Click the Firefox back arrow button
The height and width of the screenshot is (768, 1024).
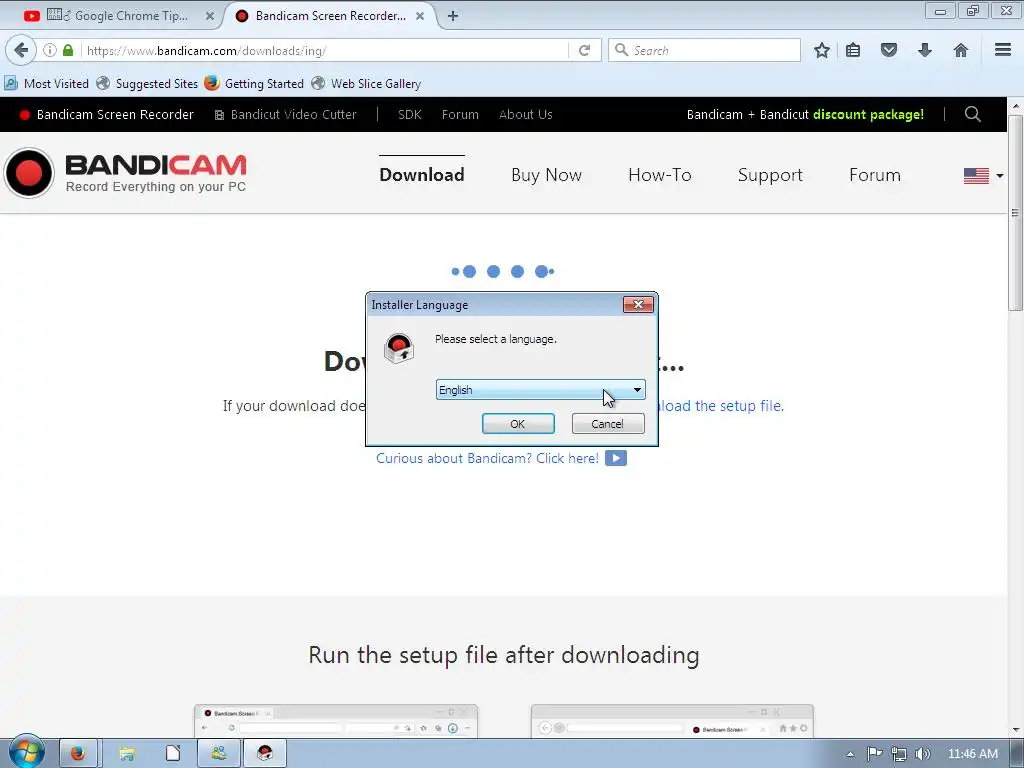tap(21, 50)
